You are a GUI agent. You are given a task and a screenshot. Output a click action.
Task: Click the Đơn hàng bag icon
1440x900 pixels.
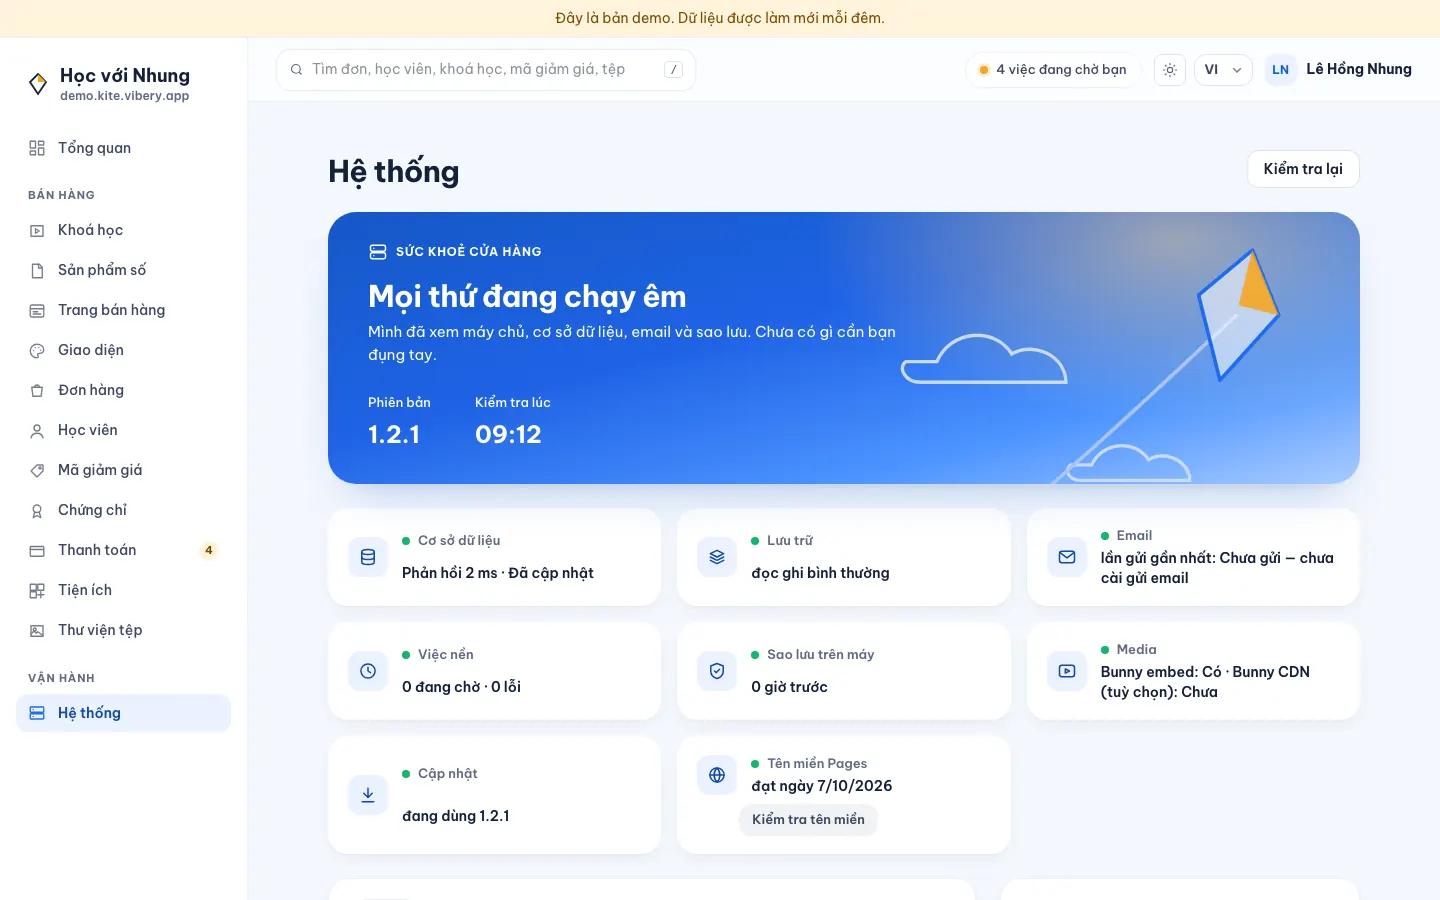click(37, 390)
